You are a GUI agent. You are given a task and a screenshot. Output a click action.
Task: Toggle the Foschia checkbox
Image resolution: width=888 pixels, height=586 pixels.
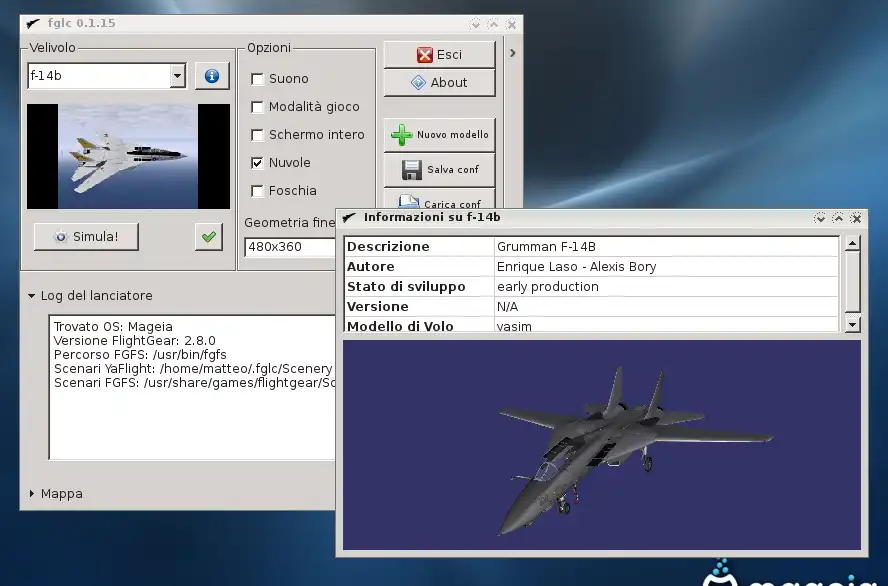[257, 191]
